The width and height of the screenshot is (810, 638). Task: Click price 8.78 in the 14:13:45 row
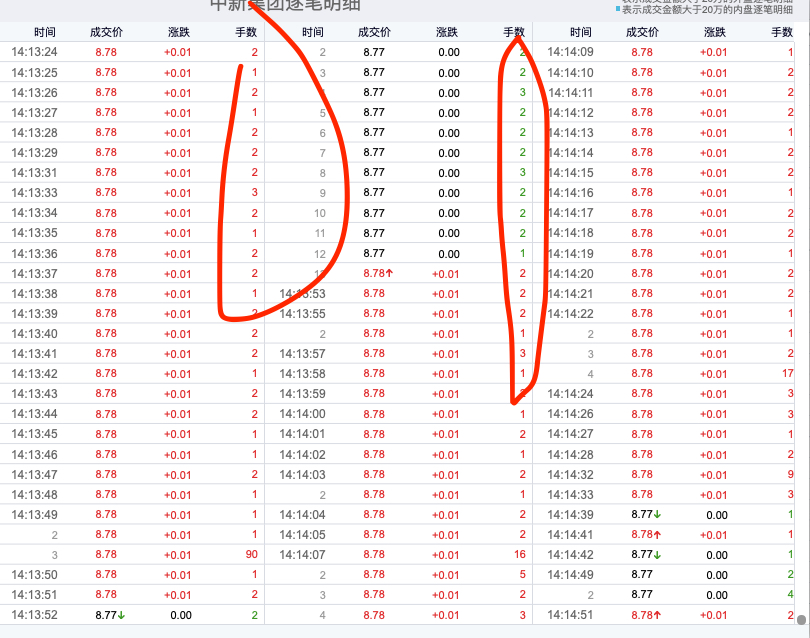pos(106,434)
